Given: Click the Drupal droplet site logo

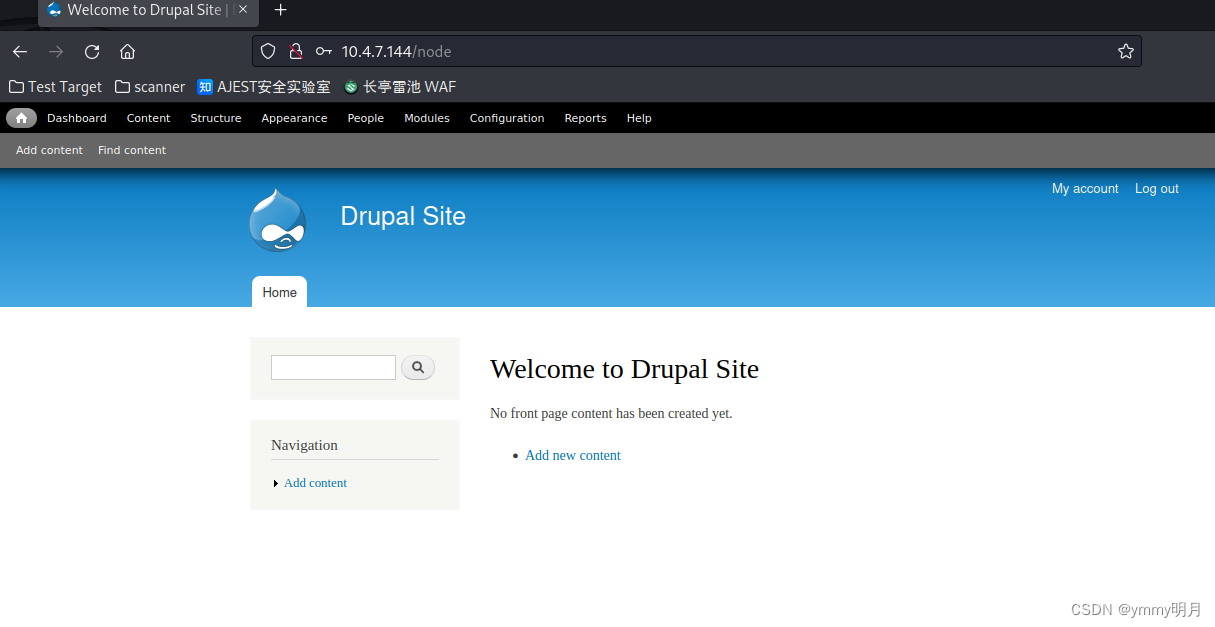Looking at the screenshot, I should (x=277, y=220).
